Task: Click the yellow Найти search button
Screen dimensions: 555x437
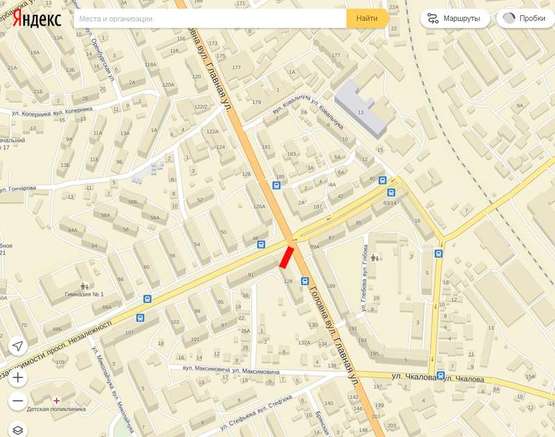Action: (367, 18)
